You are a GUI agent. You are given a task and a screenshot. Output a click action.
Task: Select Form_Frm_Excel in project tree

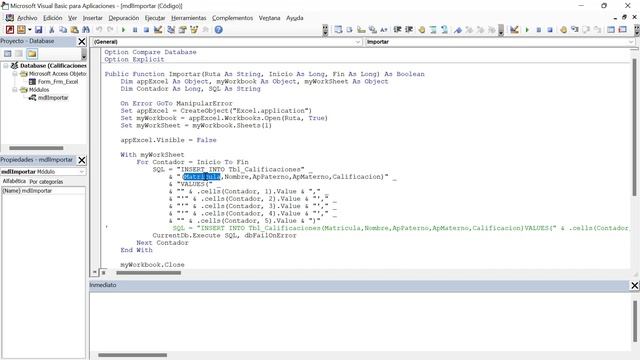[58, 82]
